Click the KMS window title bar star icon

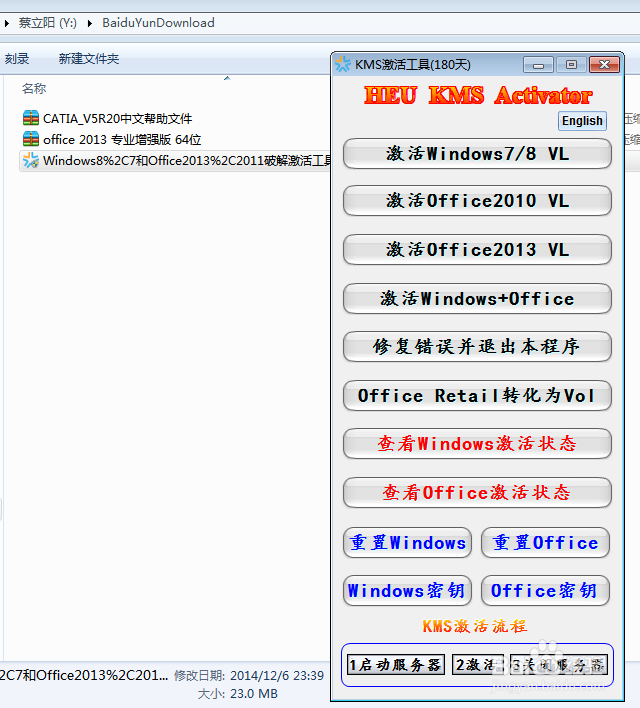point(343,65)
